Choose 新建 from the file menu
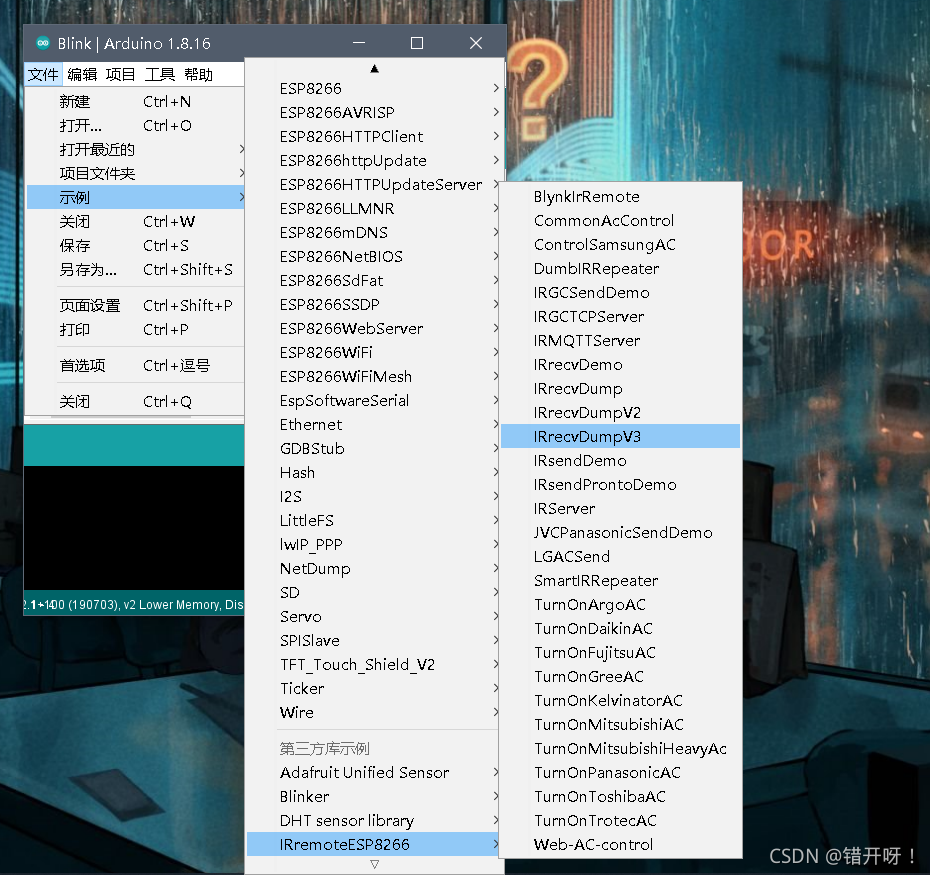 click(x=135, y=102)
